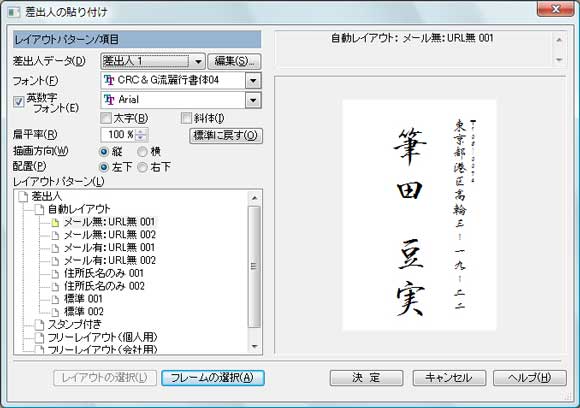Click the ヘルプ(H) button

pyautogui.click(x=530, y=378)
